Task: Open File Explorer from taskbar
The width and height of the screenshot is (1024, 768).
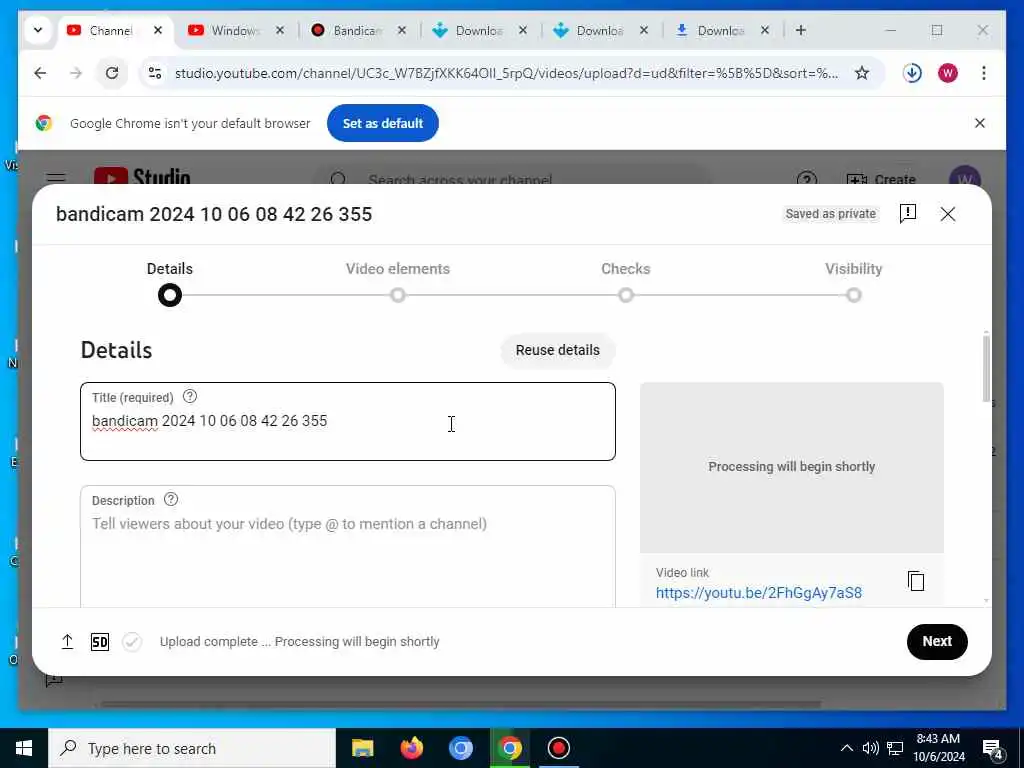Action: pyautogui.click(x=362, y=748)
